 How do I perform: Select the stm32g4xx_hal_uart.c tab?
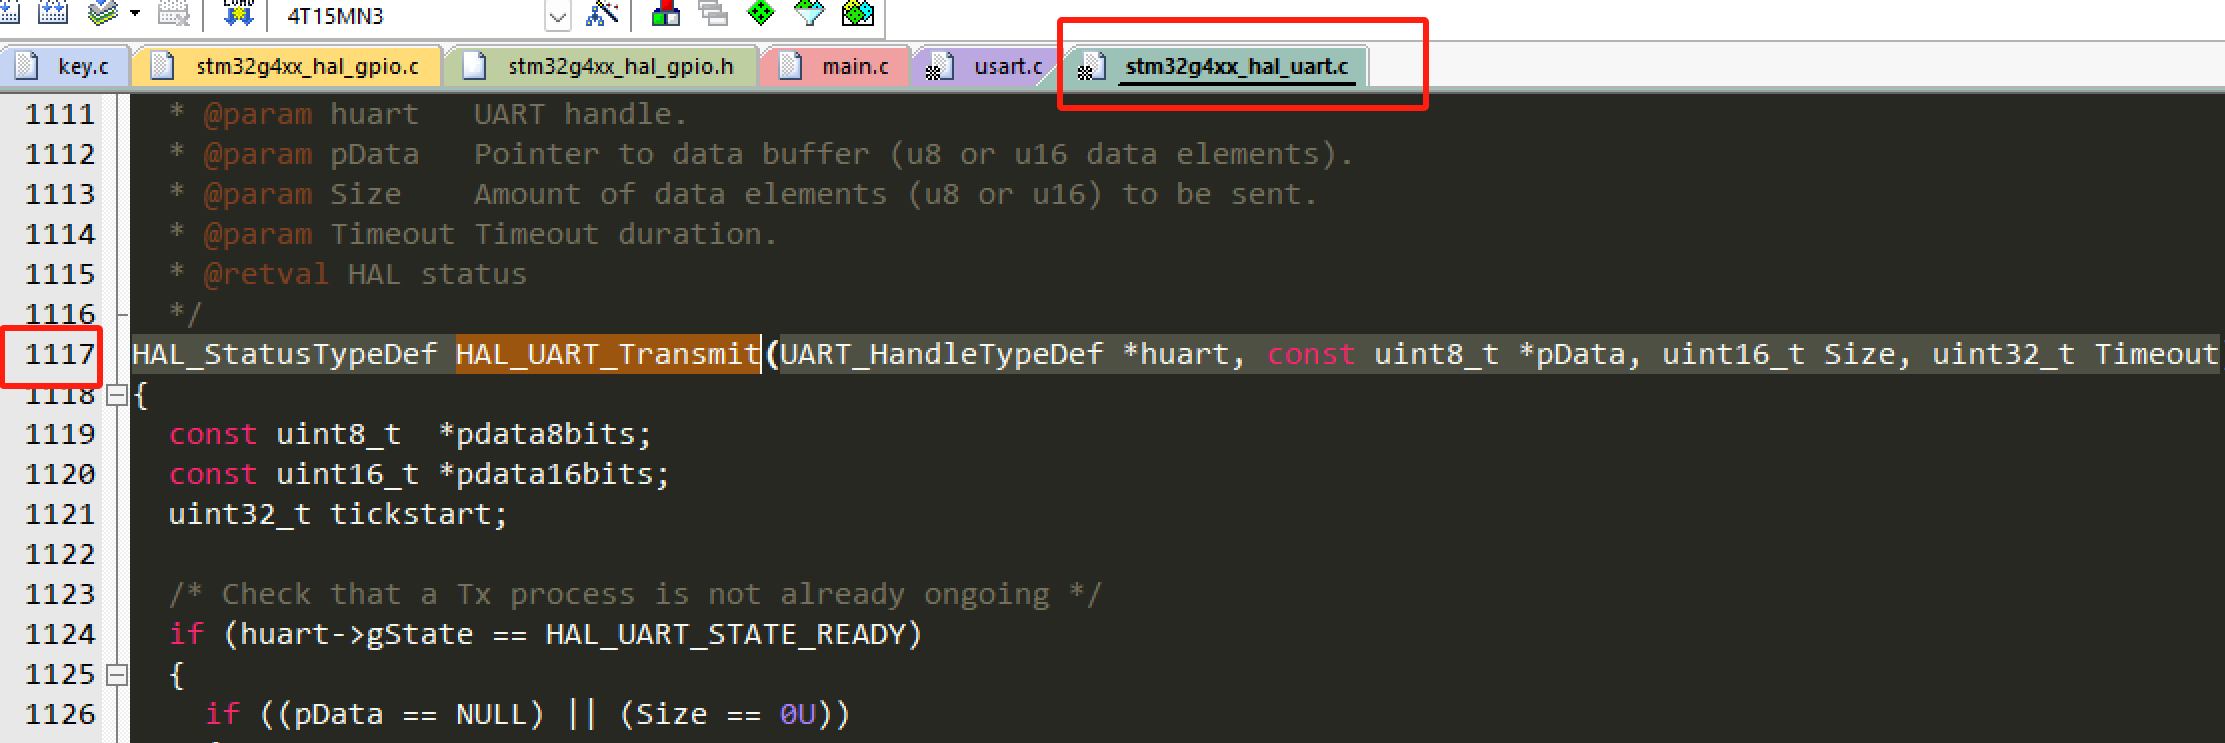click(x=1216, y=66)
